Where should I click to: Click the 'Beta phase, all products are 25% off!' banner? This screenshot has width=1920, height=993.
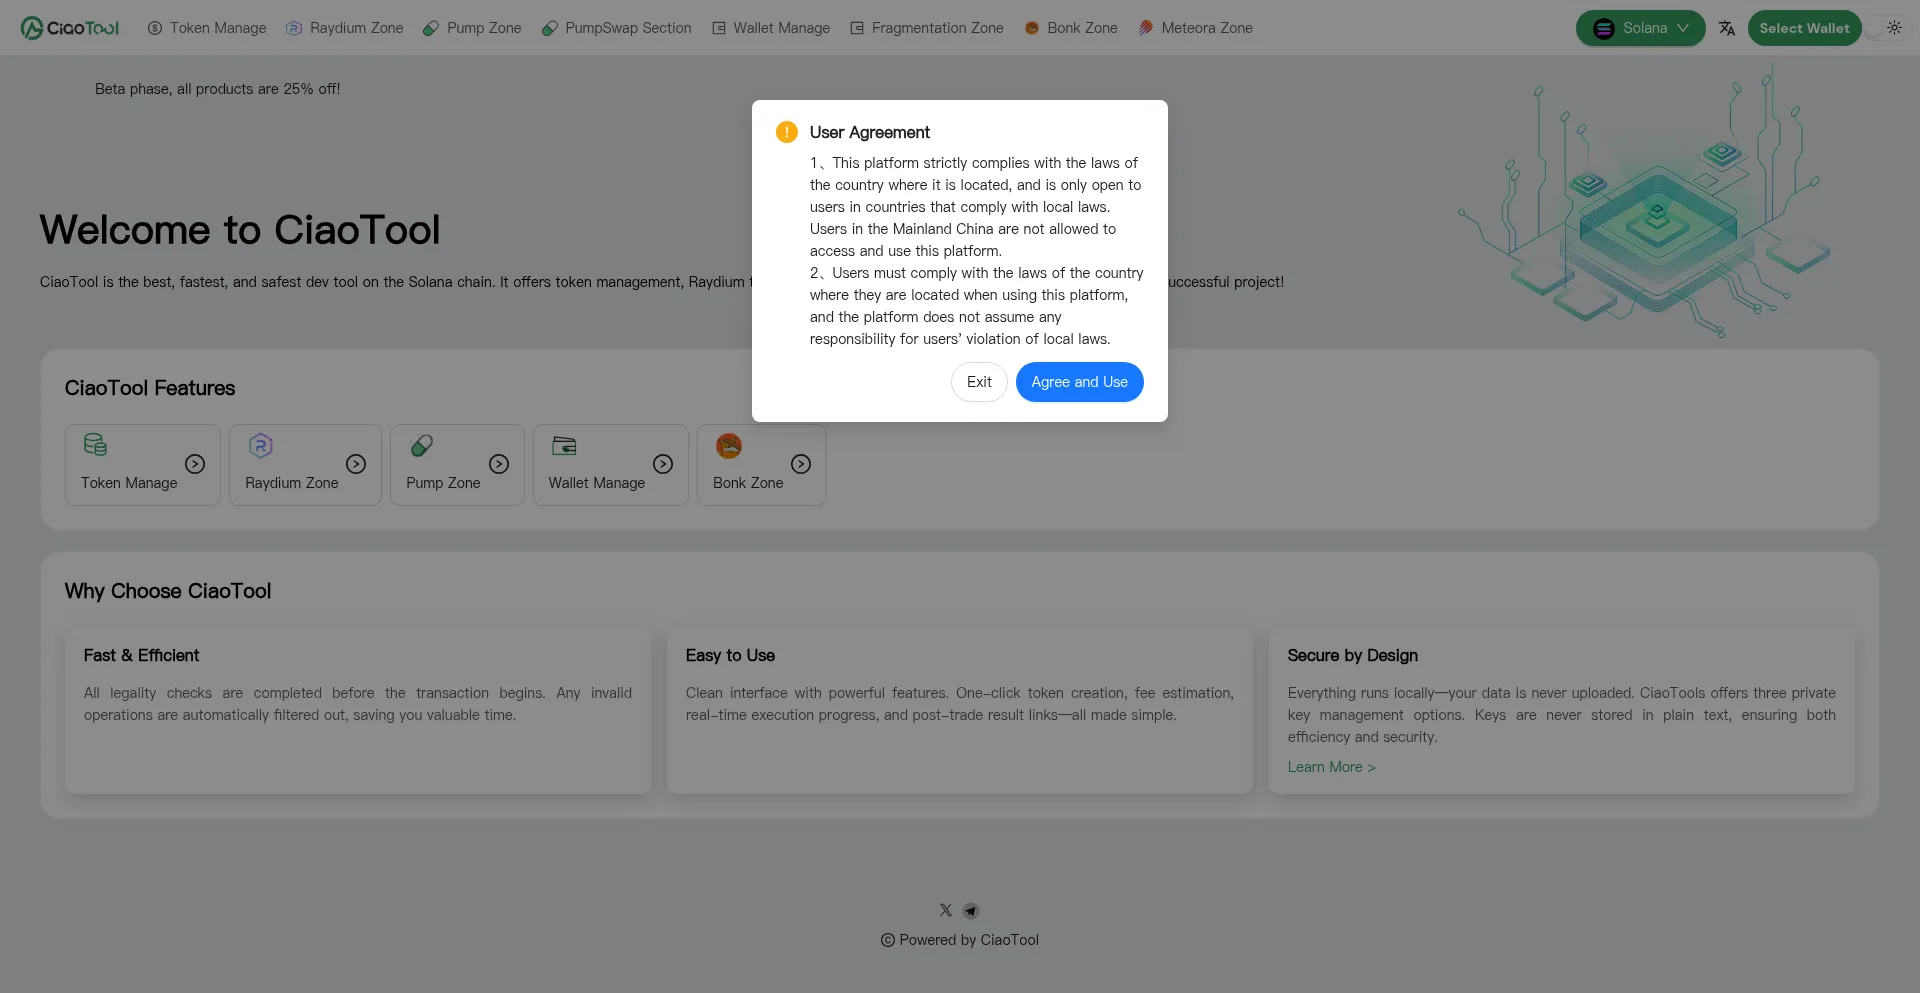point(218,89)
